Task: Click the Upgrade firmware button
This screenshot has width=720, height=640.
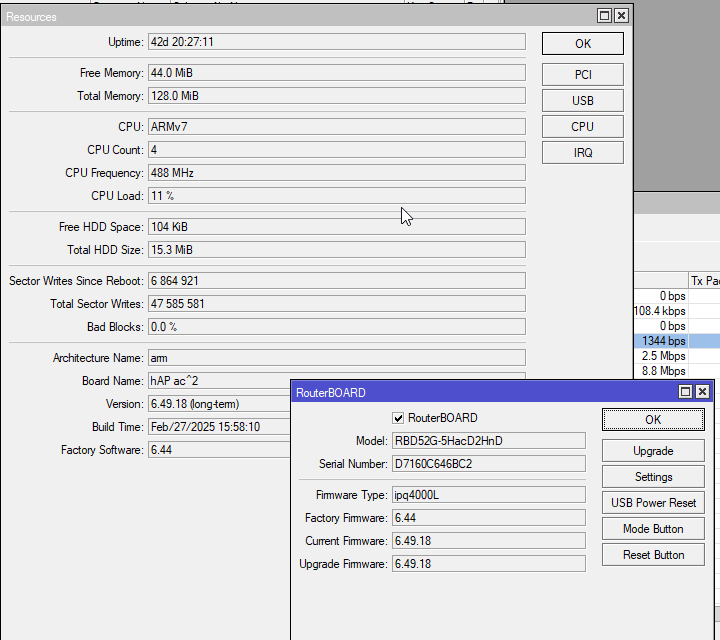Action: (x=653, y=451)
